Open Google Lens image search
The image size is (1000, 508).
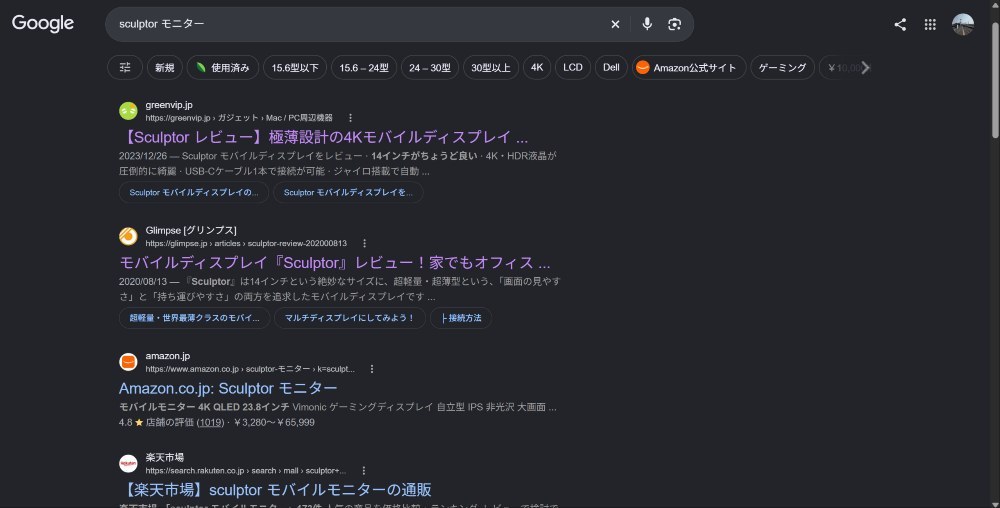(x=674, y=24)
